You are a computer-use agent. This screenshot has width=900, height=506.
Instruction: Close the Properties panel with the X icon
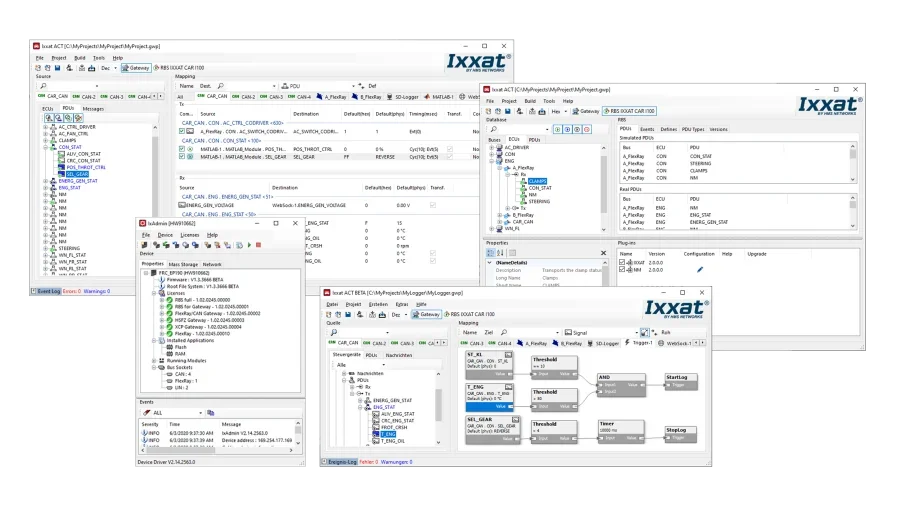tap(603, 252)
